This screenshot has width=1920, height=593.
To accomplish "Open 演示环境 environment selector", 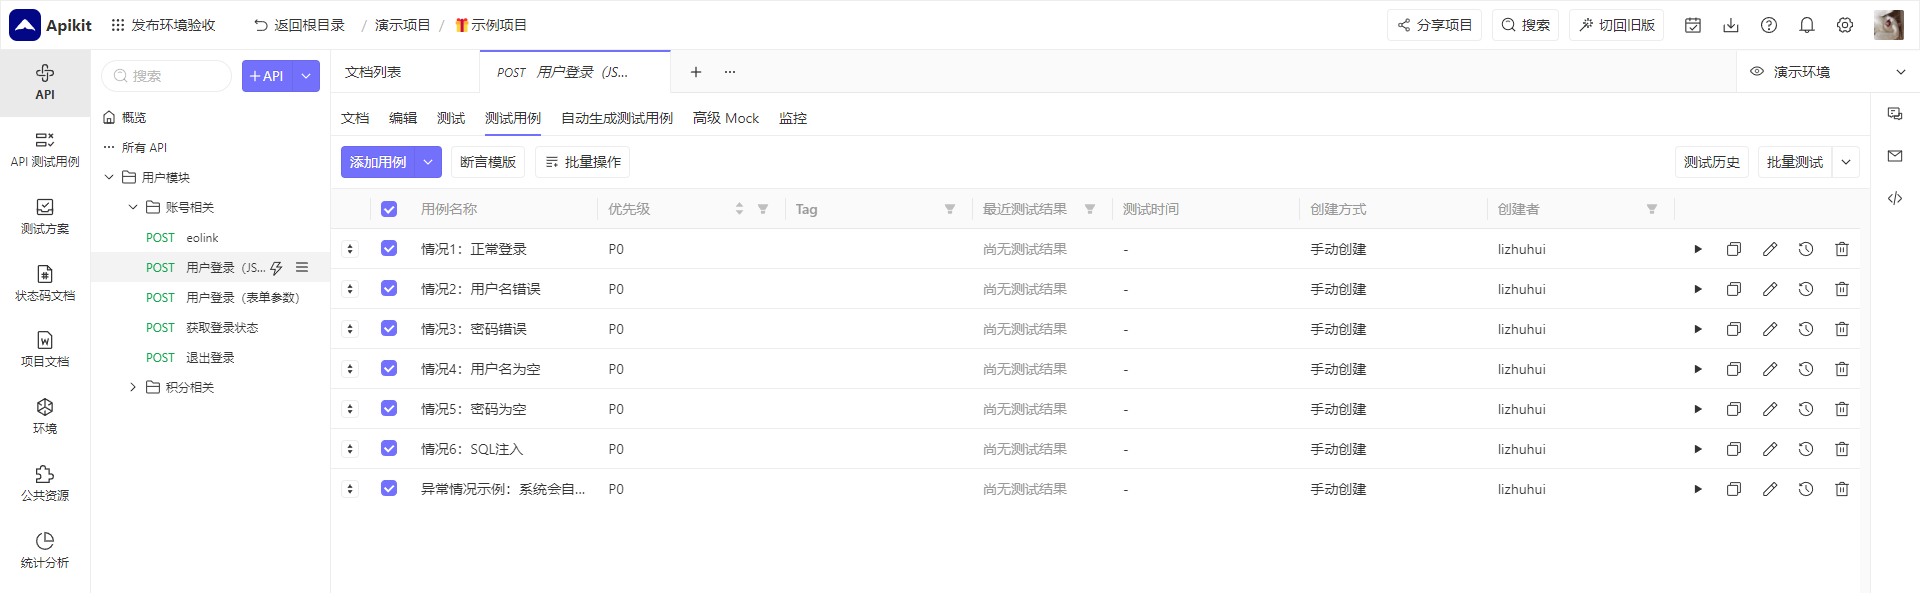I will click(x=1827, y=72).
